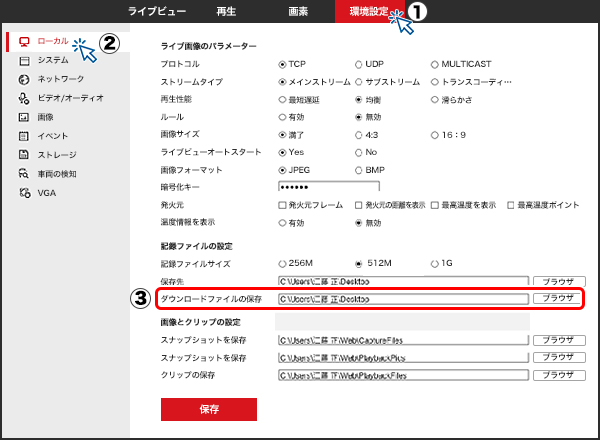This screenshot has width=600, height=440.
Task: Click the 画像 picture icon in sidebar
Action: pyautogui.click(x=24, y=117)
